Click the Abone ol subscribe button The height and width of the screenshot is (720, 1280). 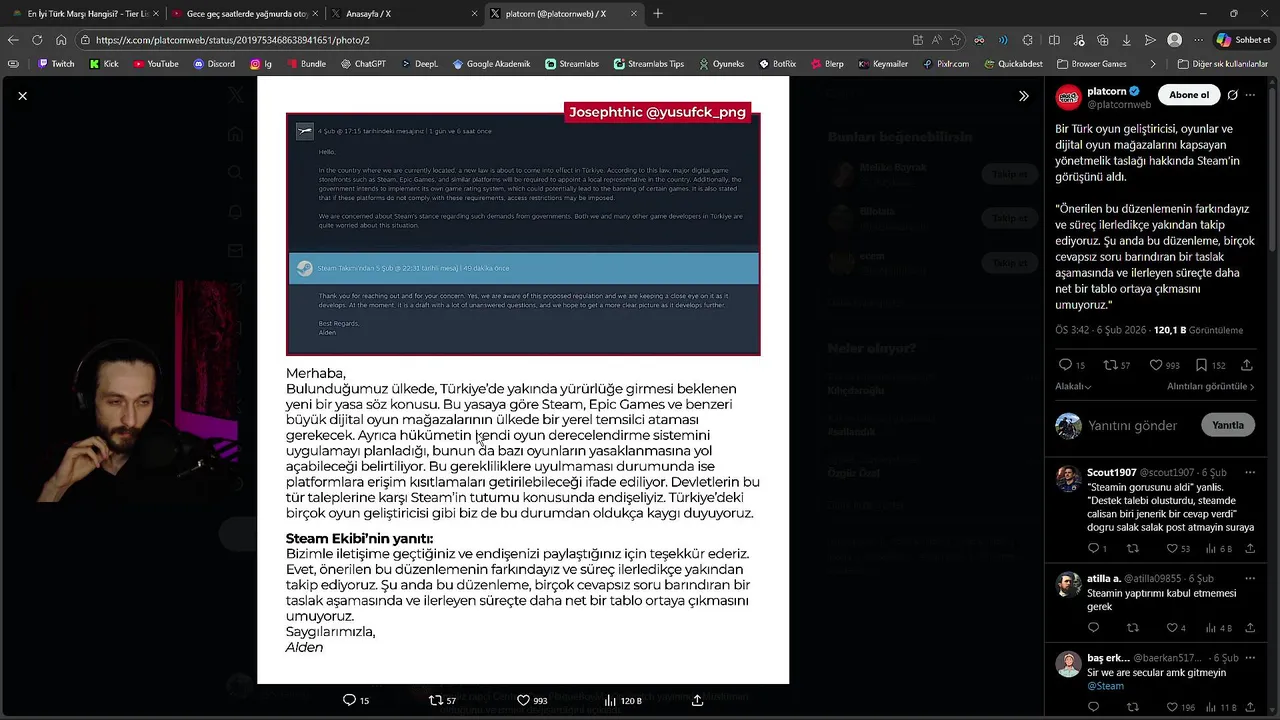[1189, 95]
